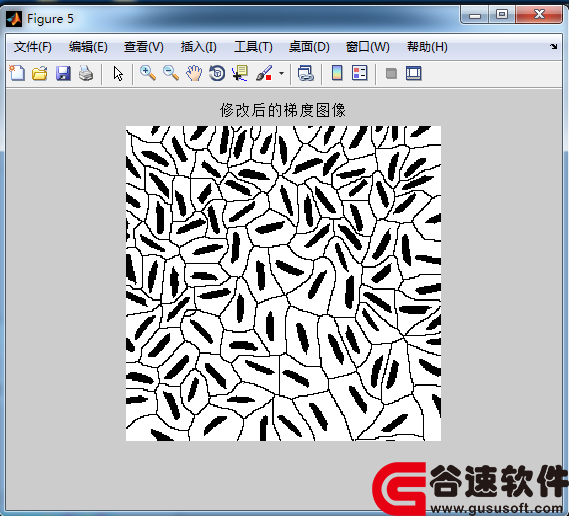Select the Edit Plot arrow tool
This screenshot has height=516, width=569.
[118, 73]
